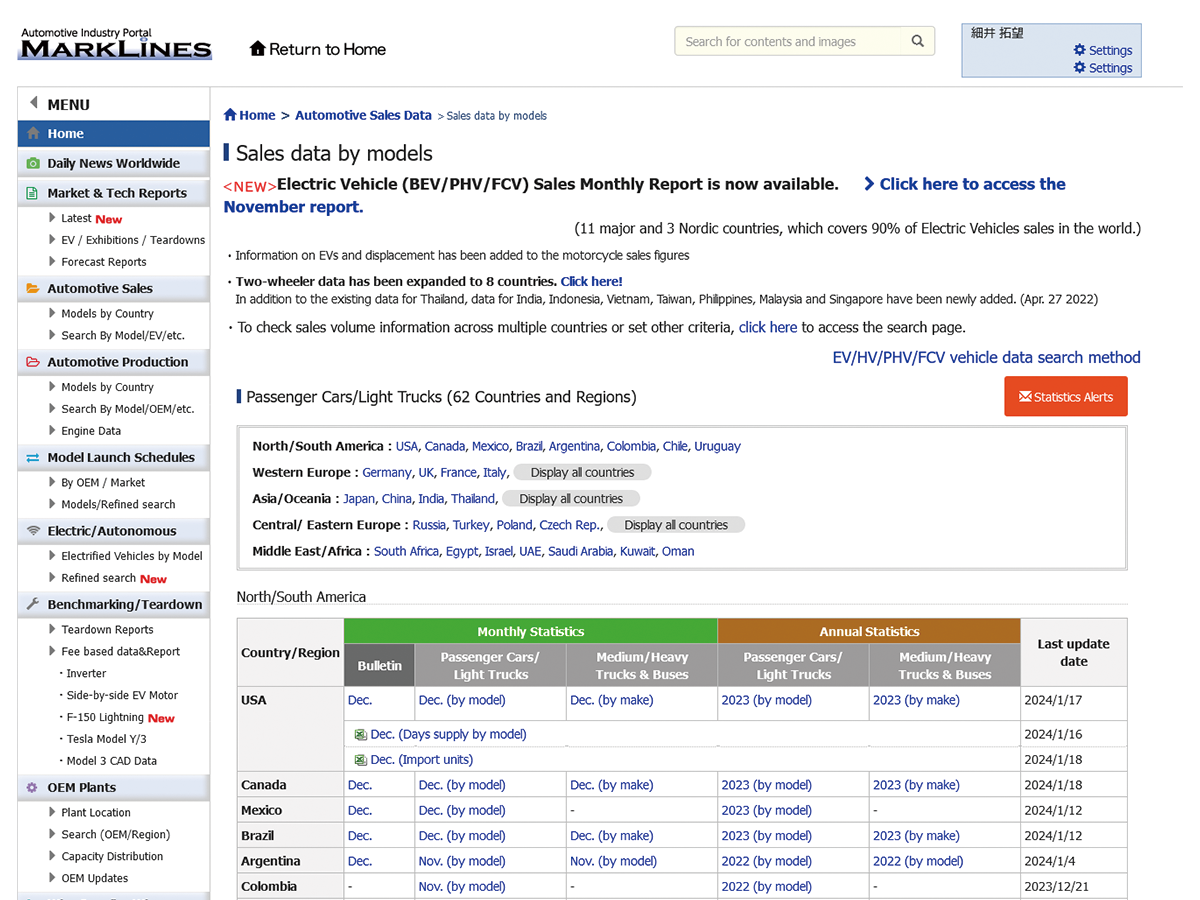This screenshot has height=900, width=1200.
Task: Click the arrows icon for Model Launch Schedules
Action: pyautogui.click(x=33, y=457)
